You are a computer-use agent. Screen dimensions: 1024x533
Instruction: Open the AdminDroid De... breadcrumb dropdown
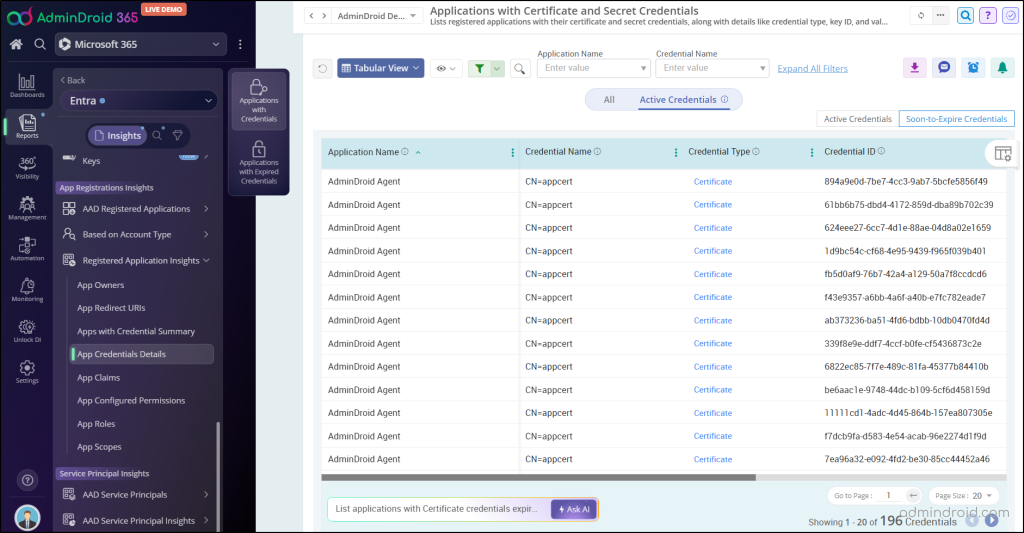coord(377,16)
